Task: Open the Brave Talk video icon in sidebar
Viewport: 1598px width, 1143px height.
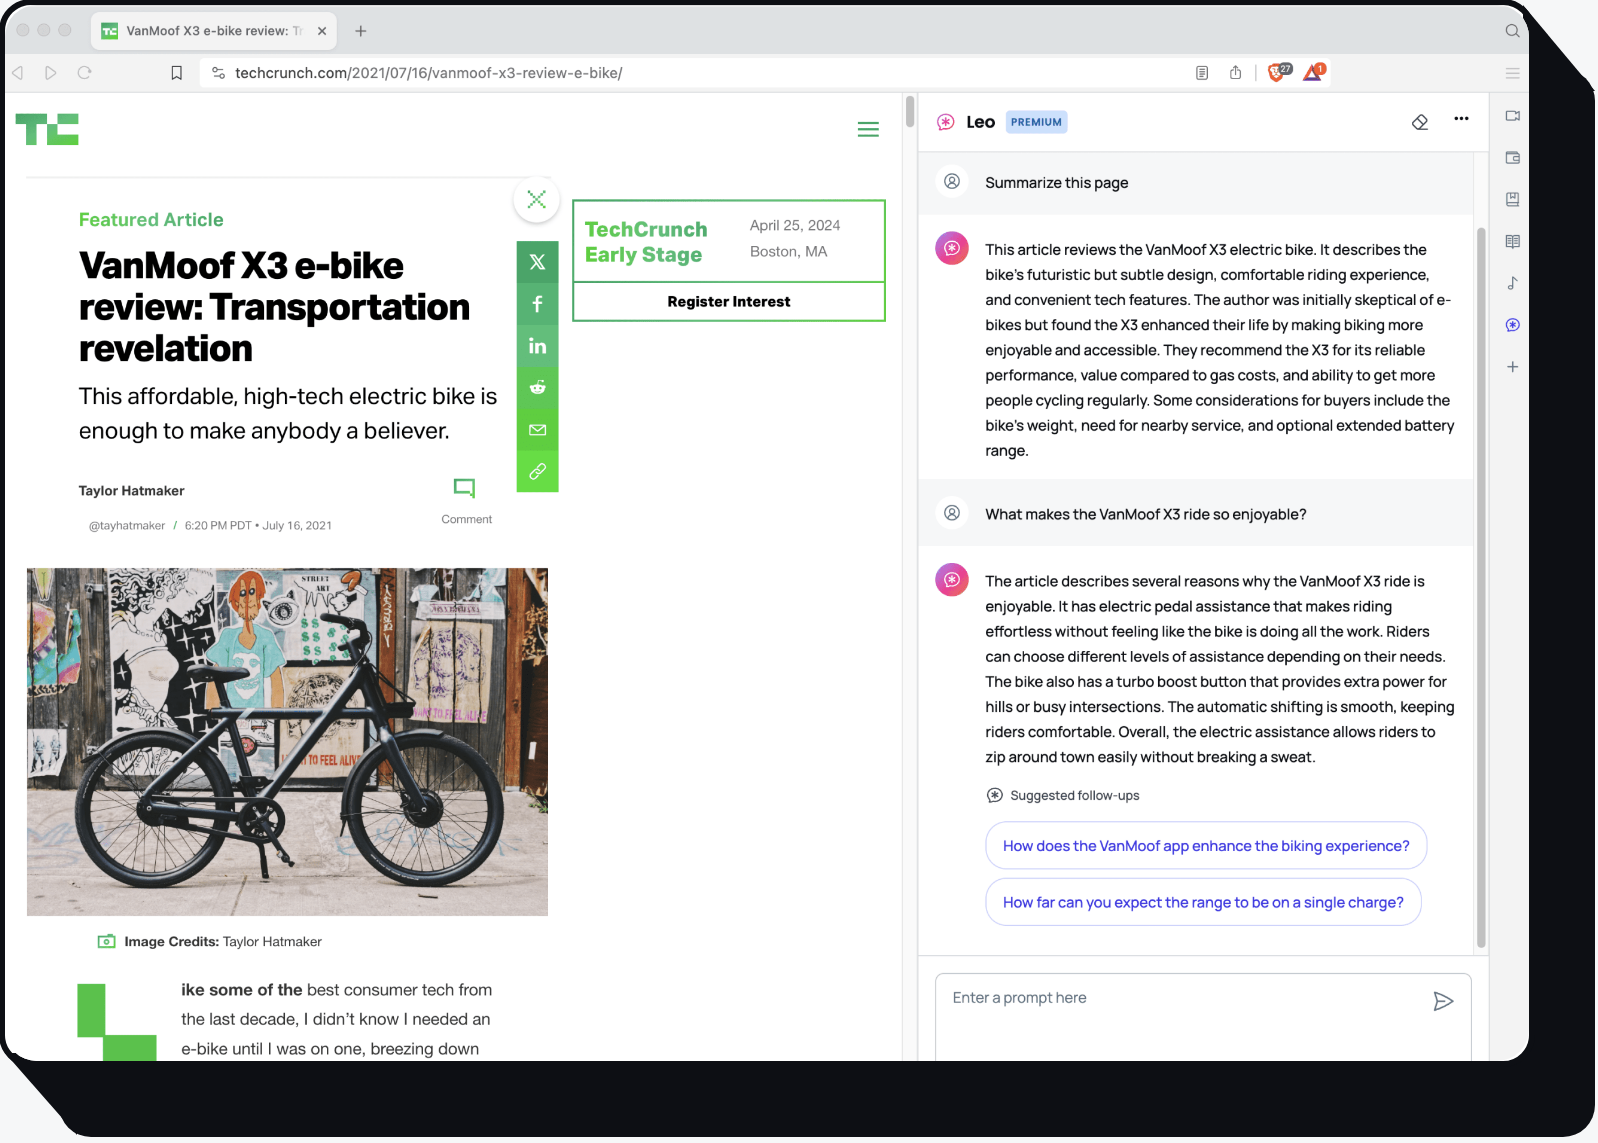Action: click(1512, 116)
